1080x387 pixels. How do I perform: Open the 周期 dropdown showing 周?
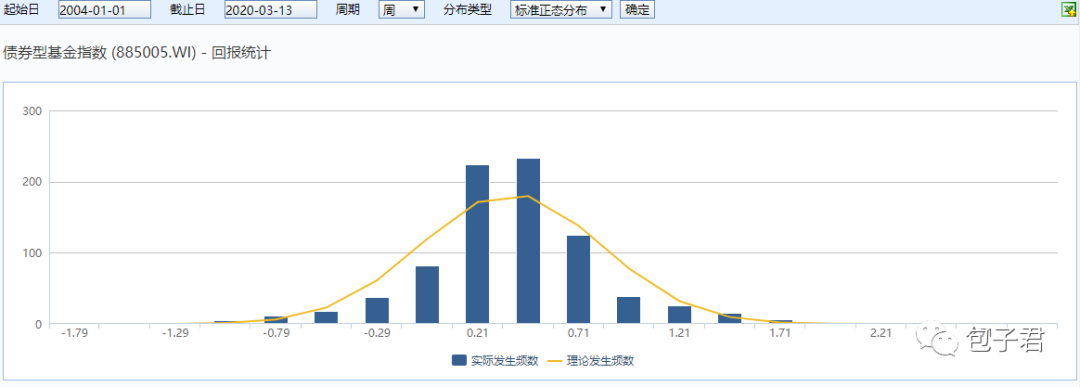[x=402, y=10]
